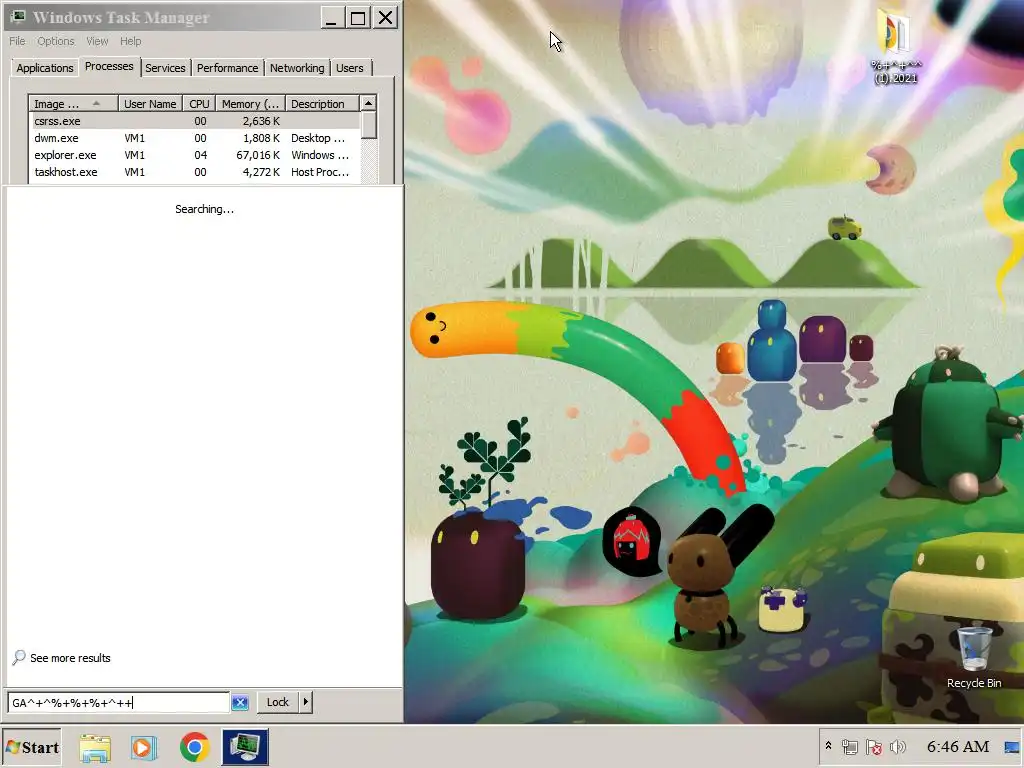
Task: Switch to the Performance tab
Action: (x=227, y=68)
